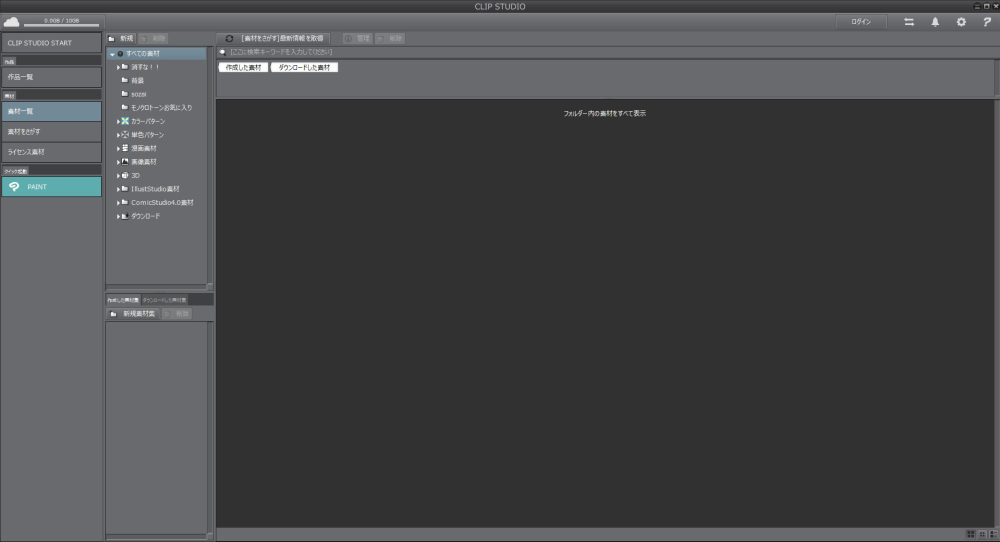1000x542 pixels.
Task: Open 作品一覧 works list
Action: tap(51, 77)
